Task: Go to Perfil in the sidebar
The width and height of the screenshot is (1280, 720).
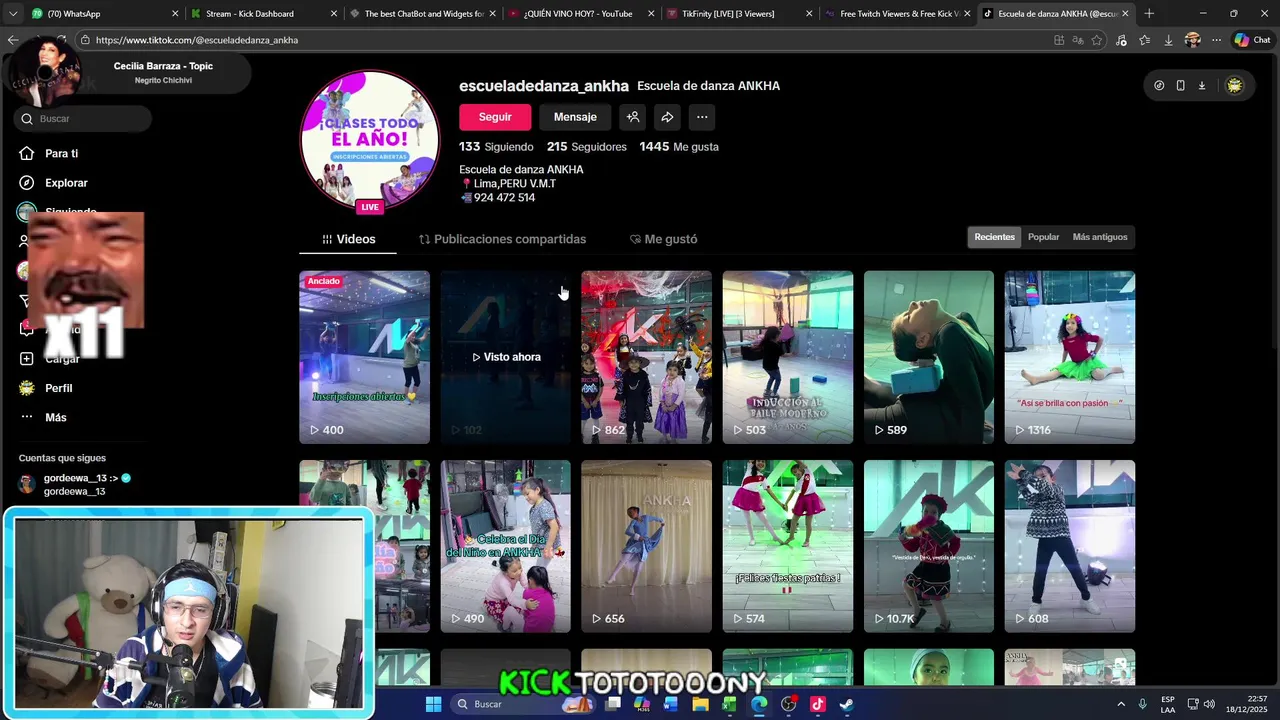Action: [46, 388]
